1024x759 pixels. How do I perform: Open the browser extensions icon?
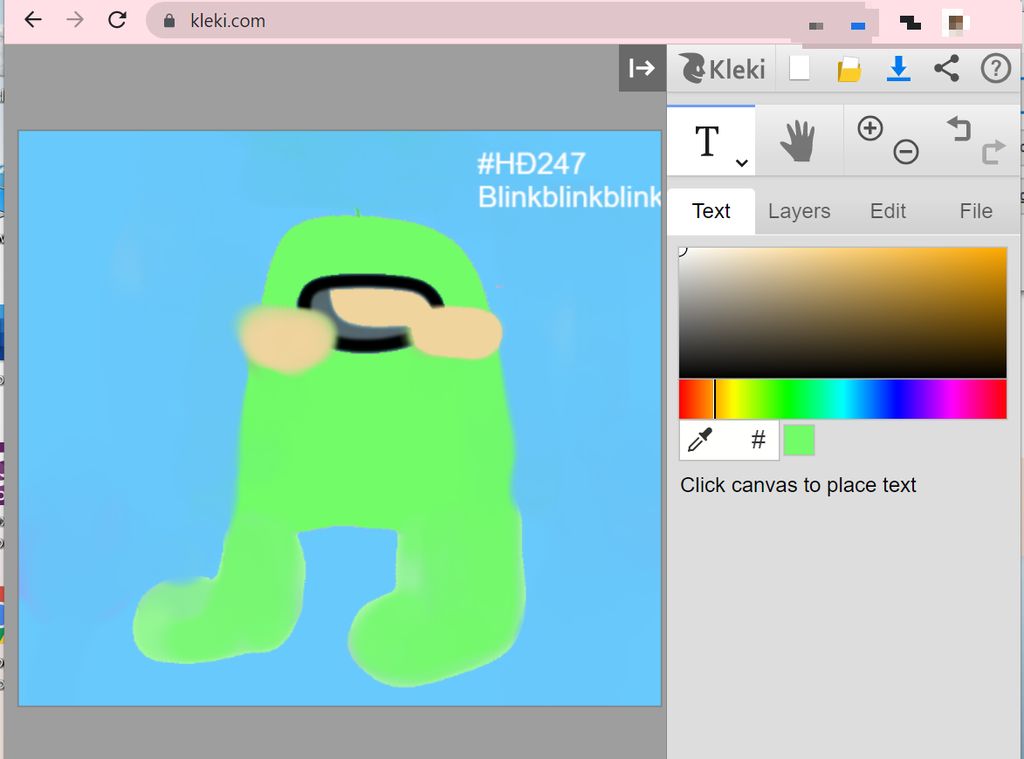tap(910, 24)
